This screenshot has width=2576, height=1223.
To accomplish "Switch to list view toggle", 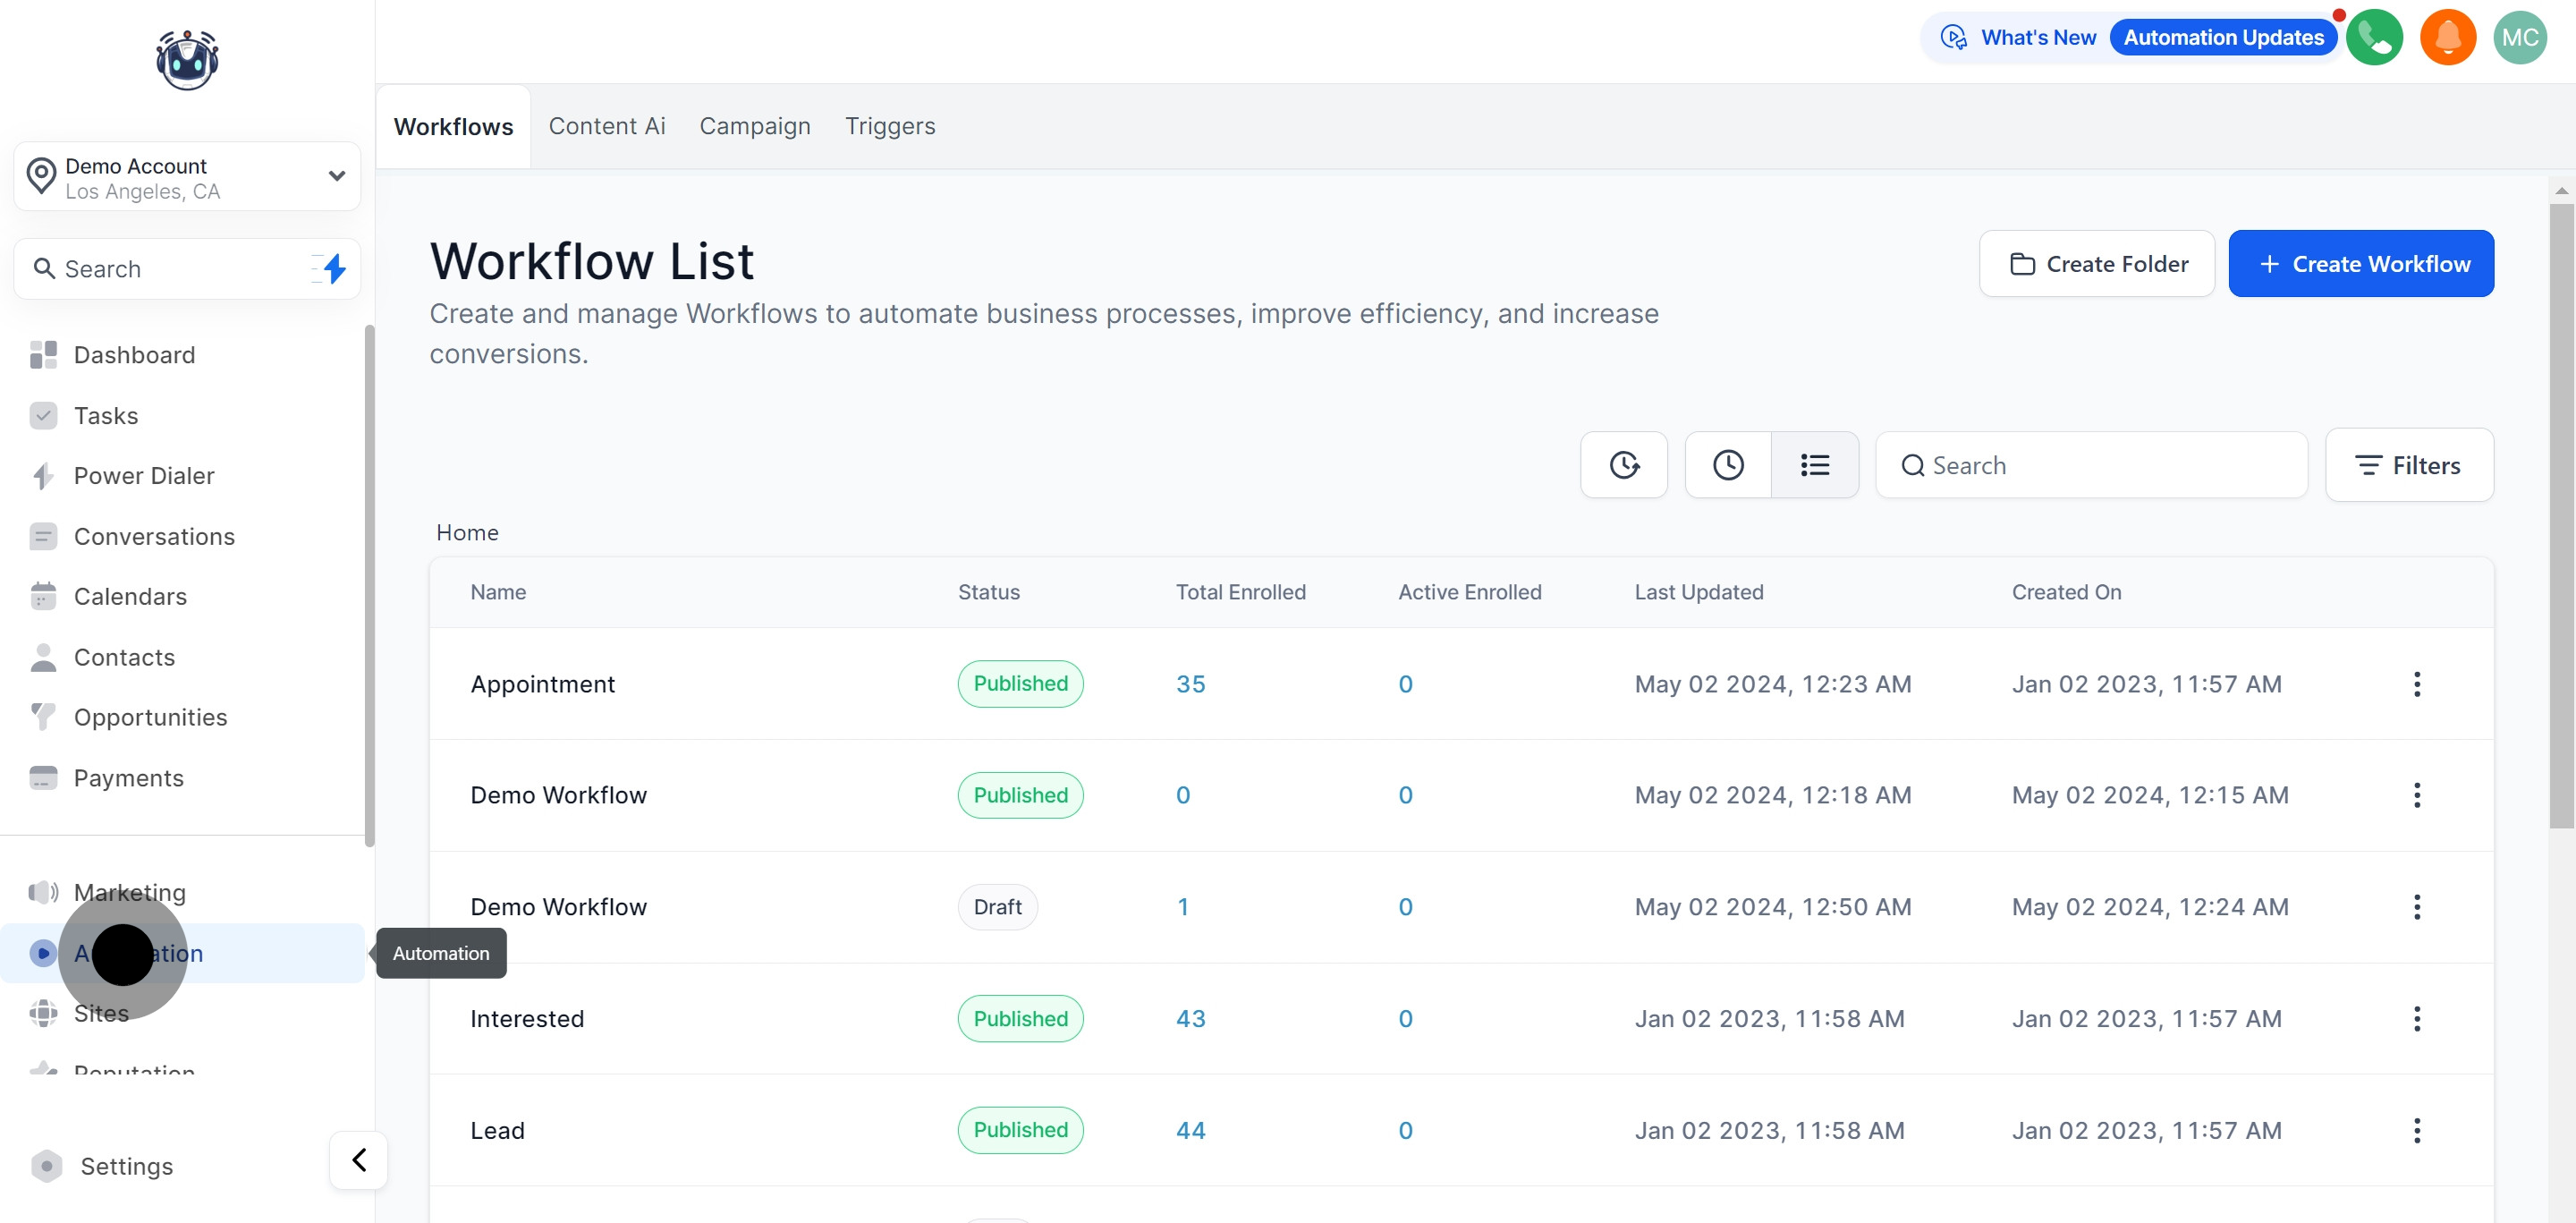I will (x=1815, y=465).
